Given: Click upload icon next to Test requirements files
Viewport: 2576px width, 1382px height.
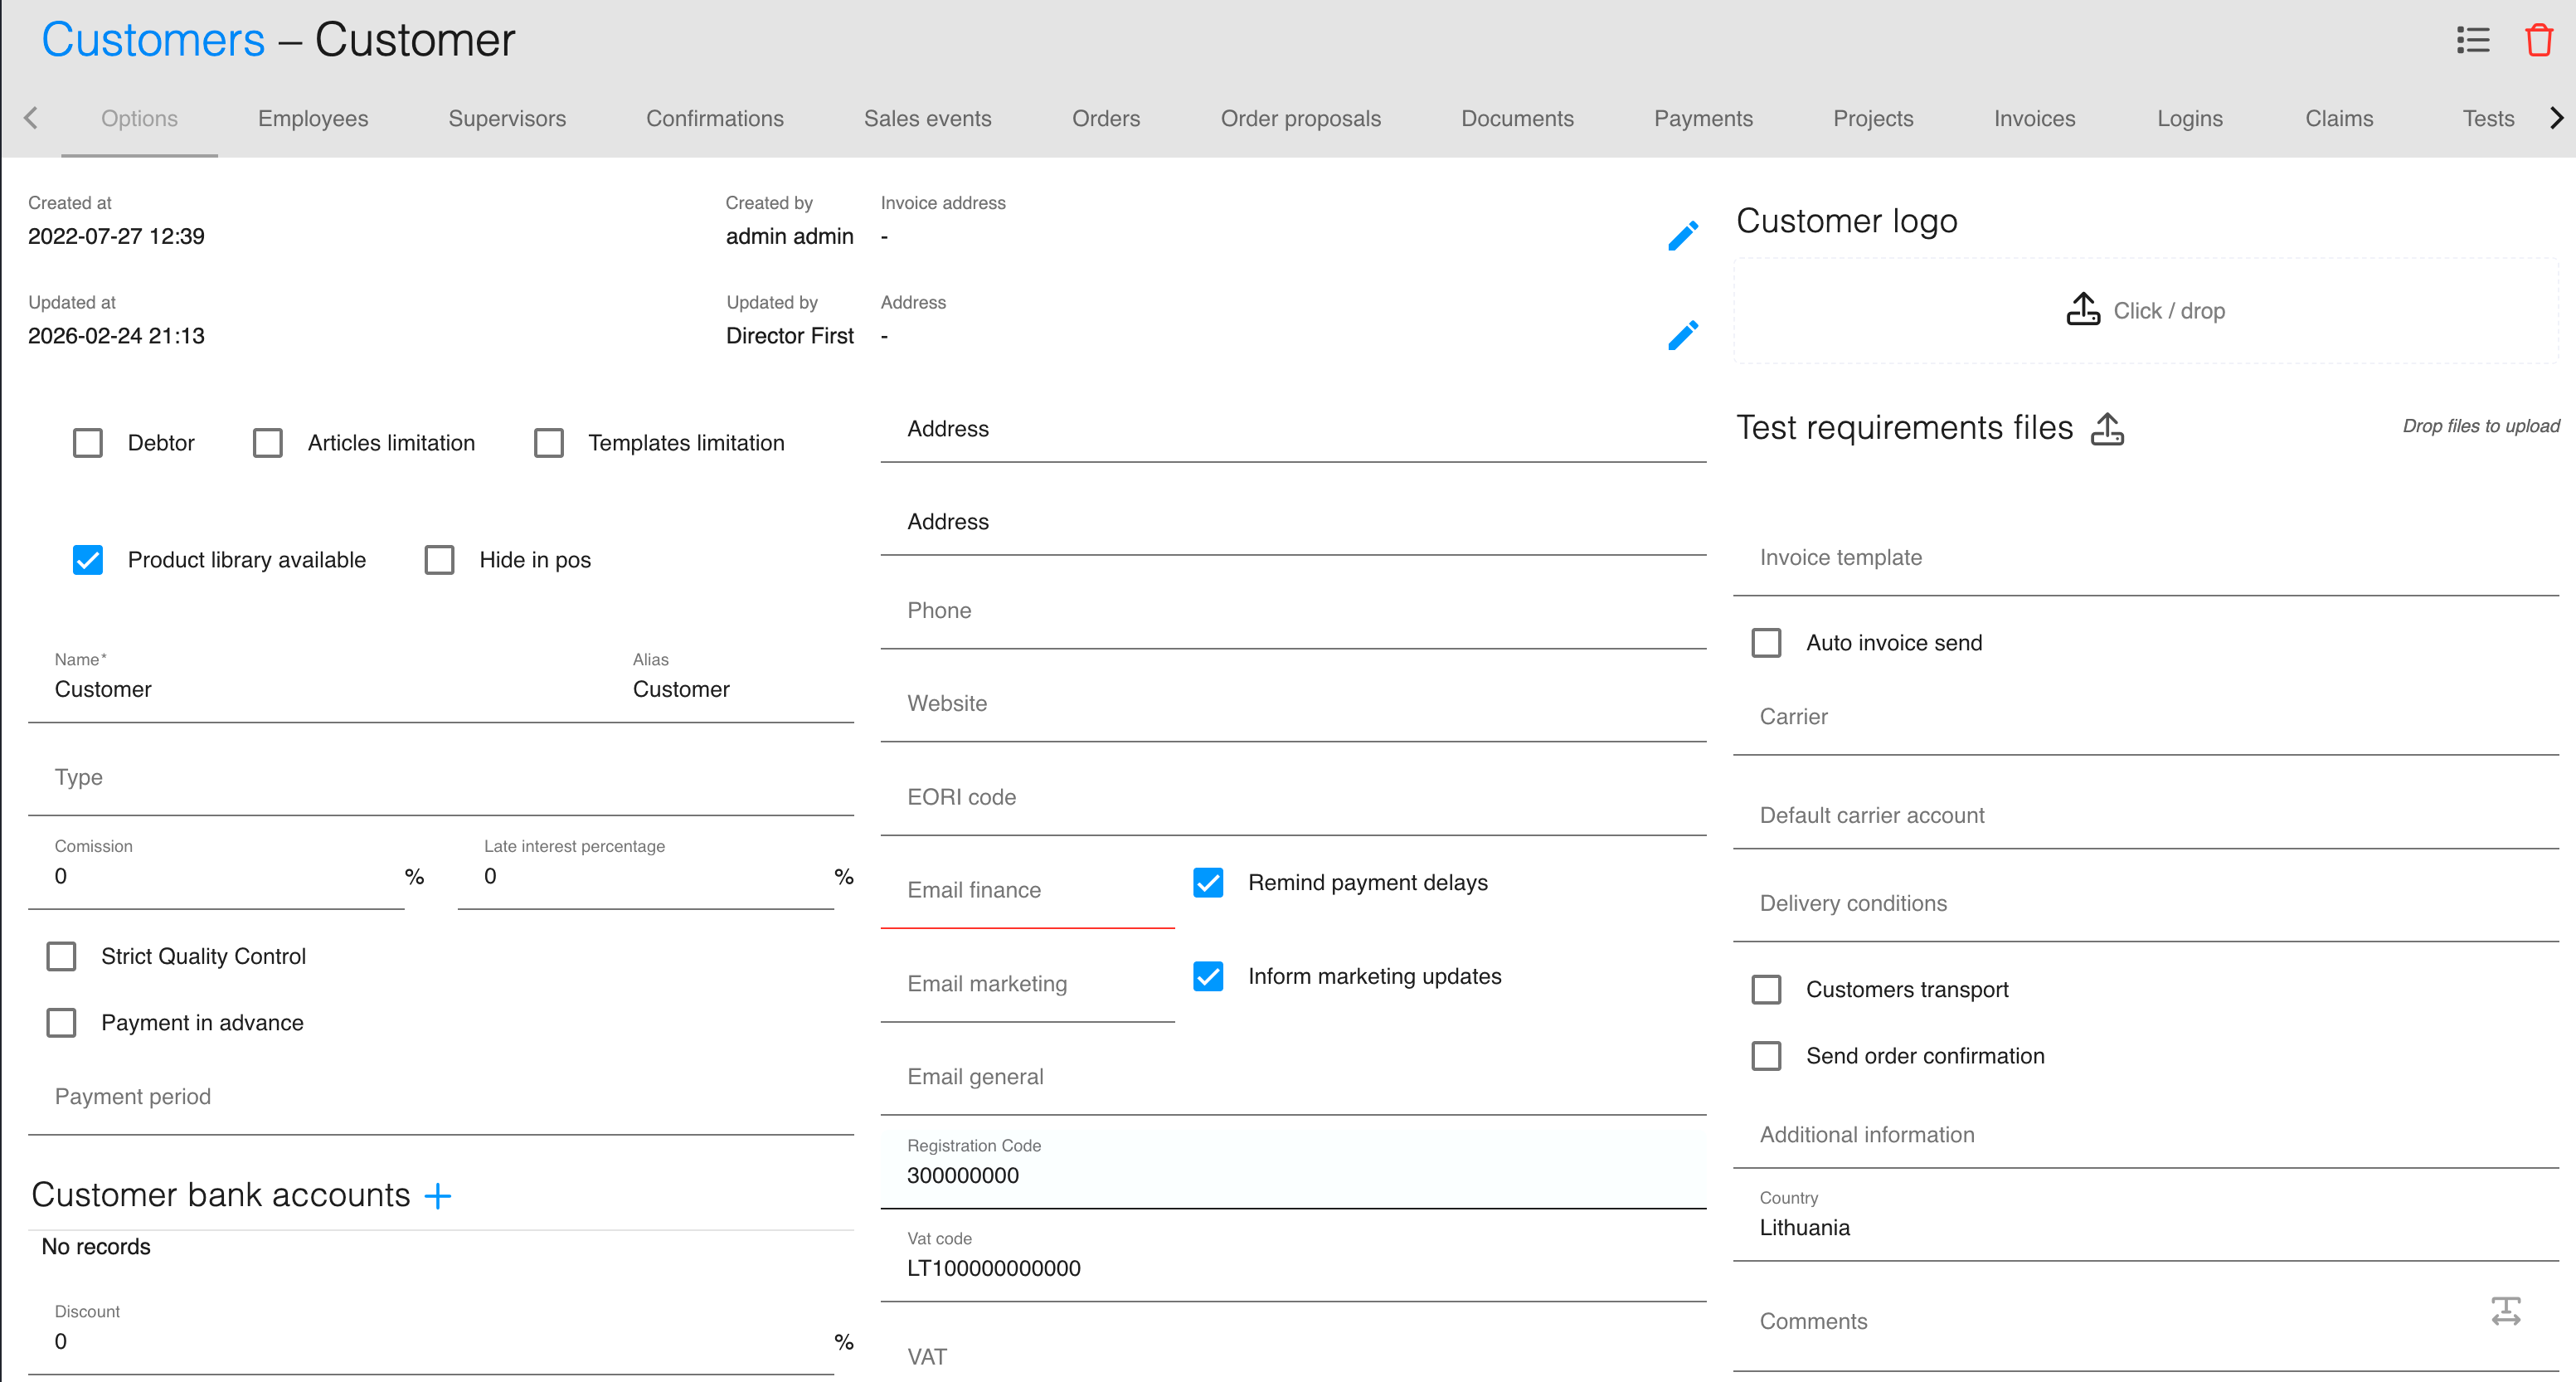Looking at the screenshot, I should [x=2107, y=429].
